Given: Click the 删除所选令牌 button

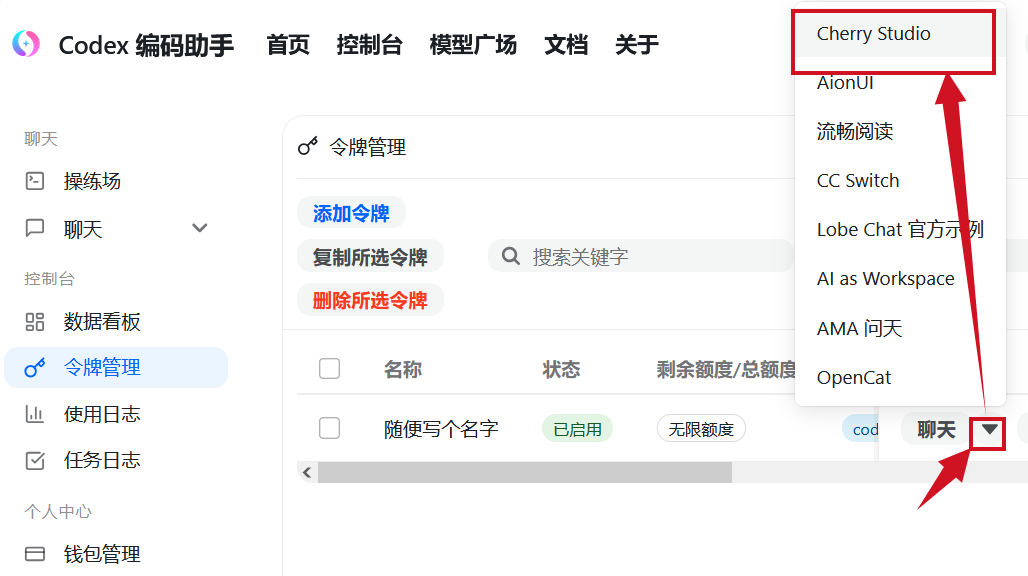Looking at the screenshot, I should click(370, 300).
